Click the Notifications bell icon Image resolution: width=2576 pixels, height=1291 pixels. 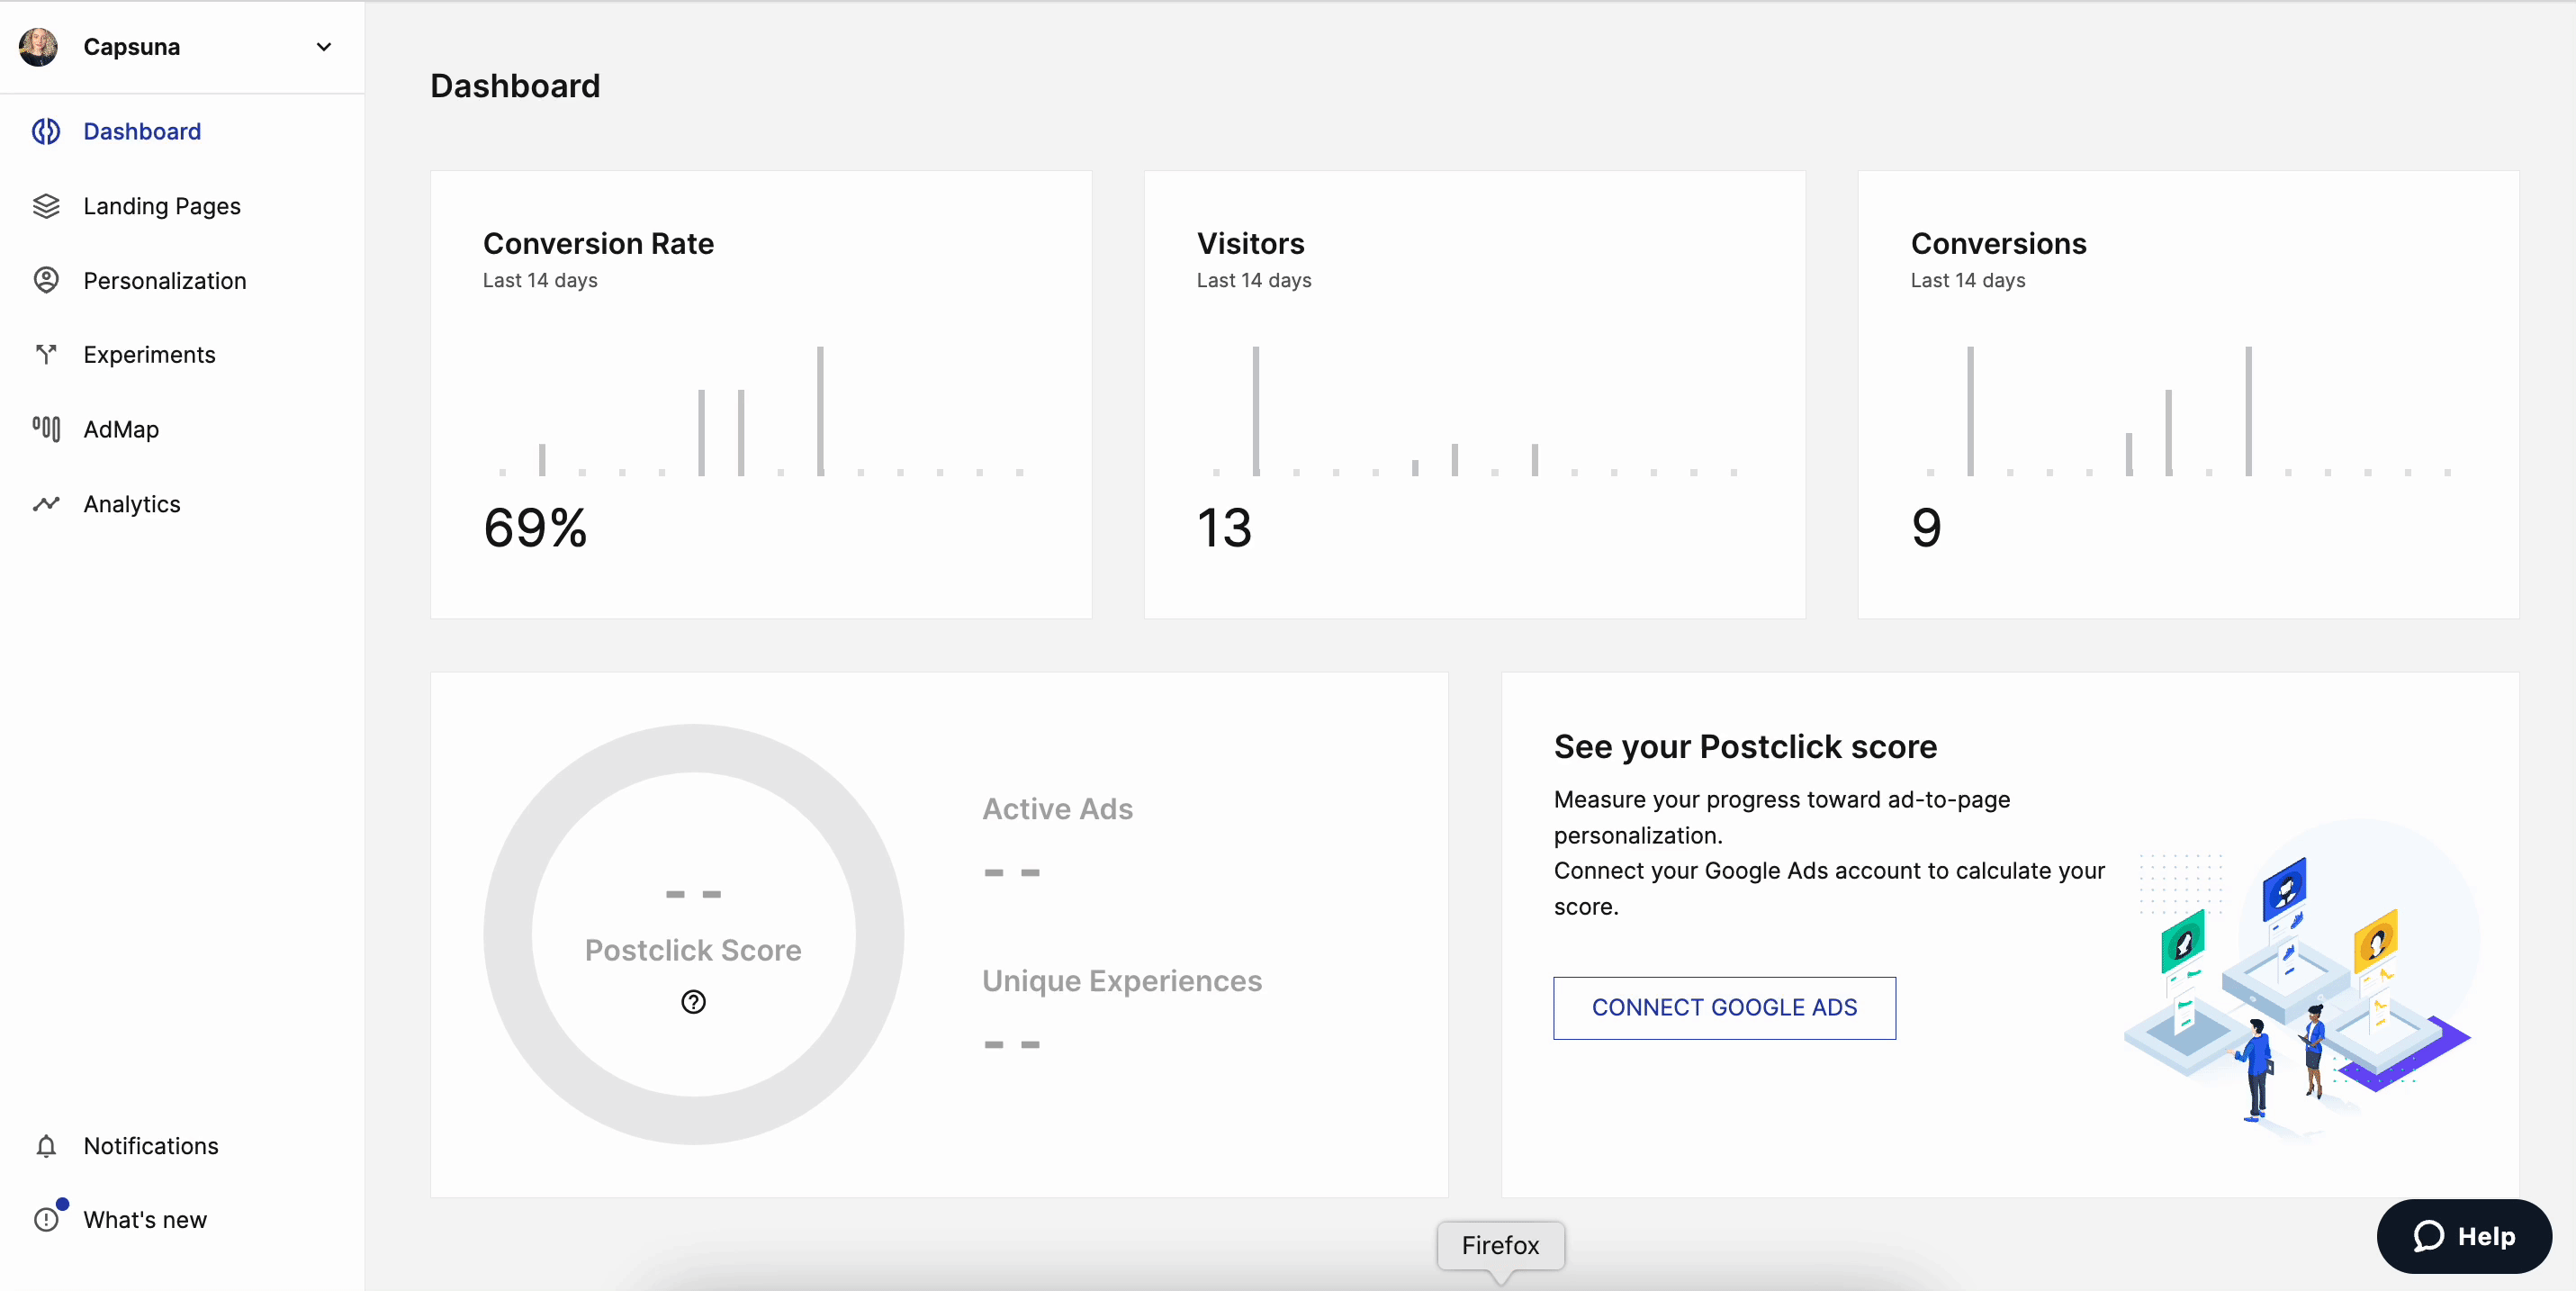(46, 1146)
